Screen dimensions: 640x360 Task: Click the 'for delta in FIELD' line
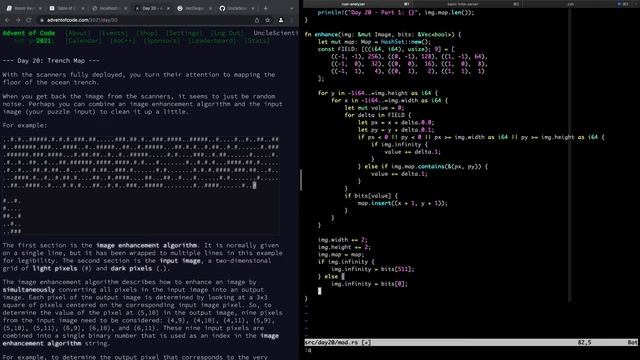pos(378,115)
